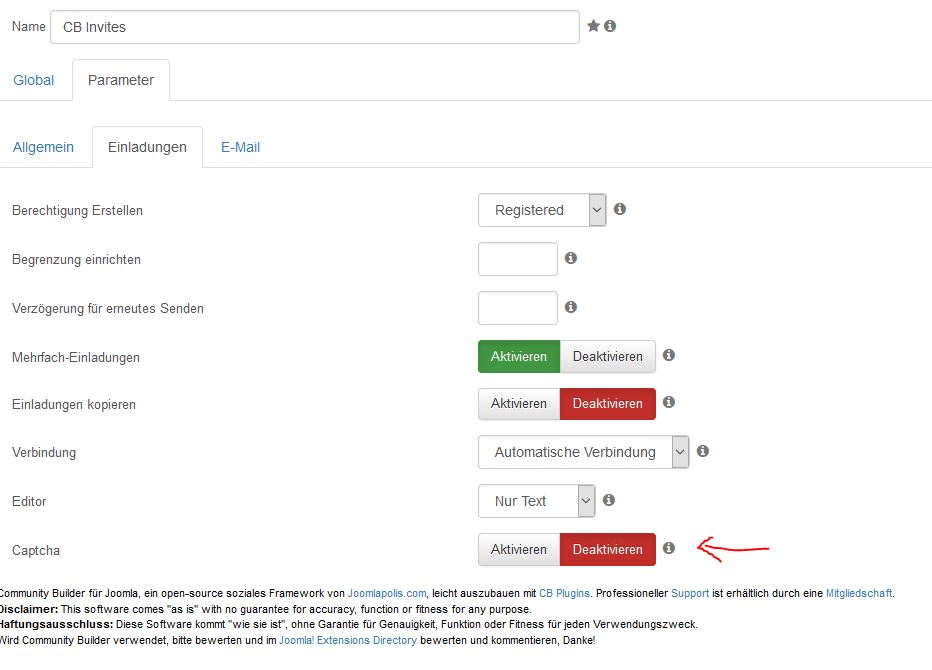
Task: Open the E-Mail sub-tab
Action: [x=240, y=147]
